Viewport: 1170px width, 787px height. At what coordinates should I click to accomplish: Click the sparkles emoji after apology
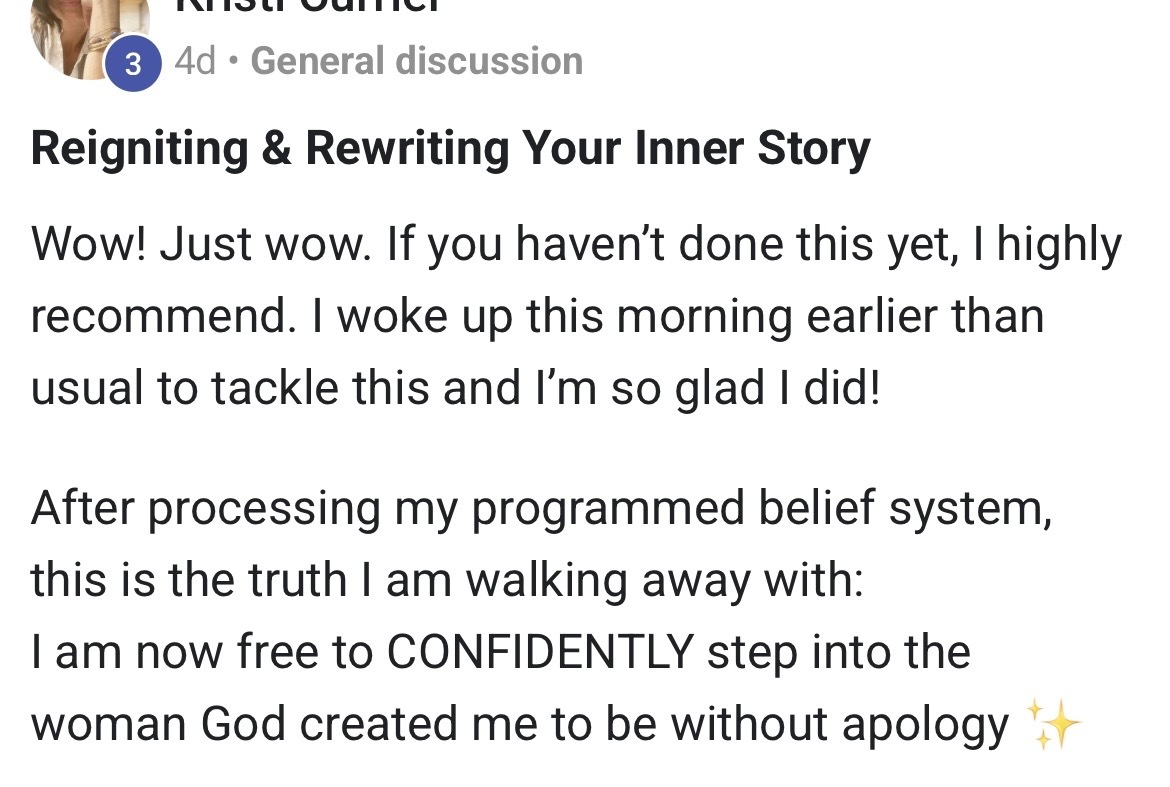(1053, 723)
